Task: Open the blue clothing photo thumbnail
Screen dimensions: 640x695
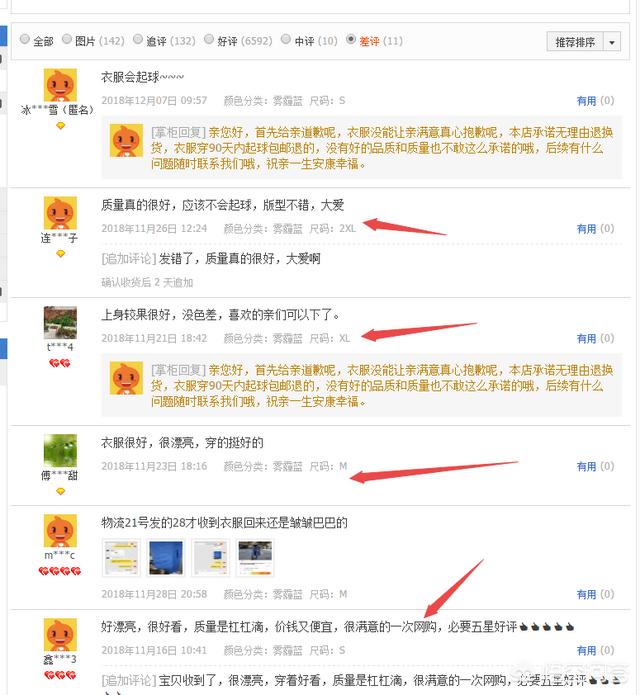Action: (x=166, y=558)
